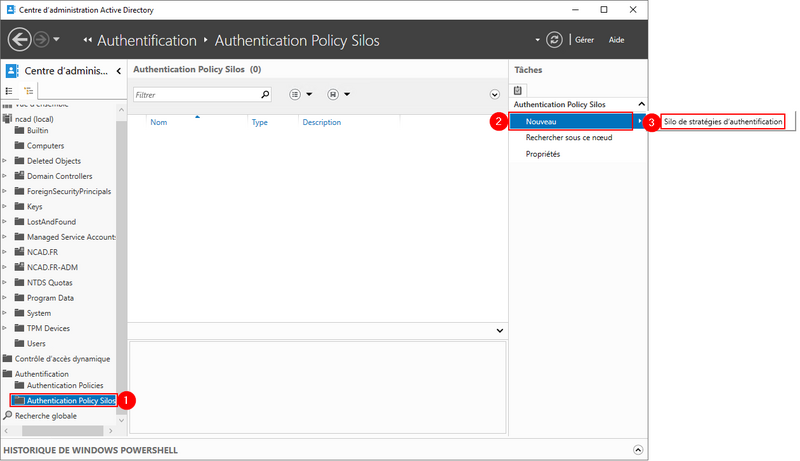
Task: Expand the PowerShell history panel
Action: coord(637,449)
